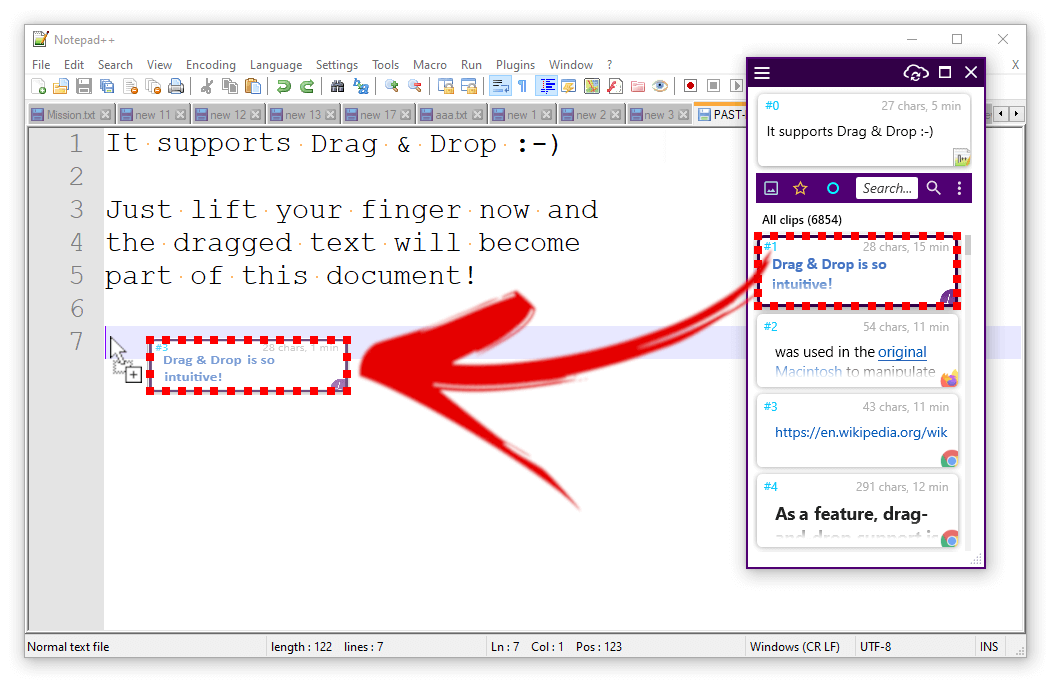This screenshot has width=1051, height=682.
Task: Open the Replace toolbar icon
Action: (x=361, y=86)
